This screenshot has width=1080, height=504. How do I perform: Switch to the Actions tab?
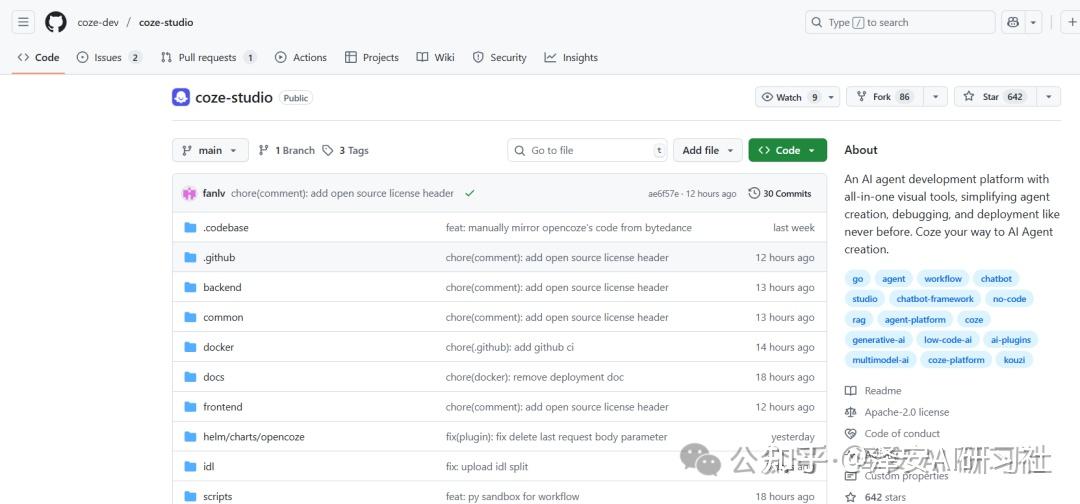(x=301, y=57)
